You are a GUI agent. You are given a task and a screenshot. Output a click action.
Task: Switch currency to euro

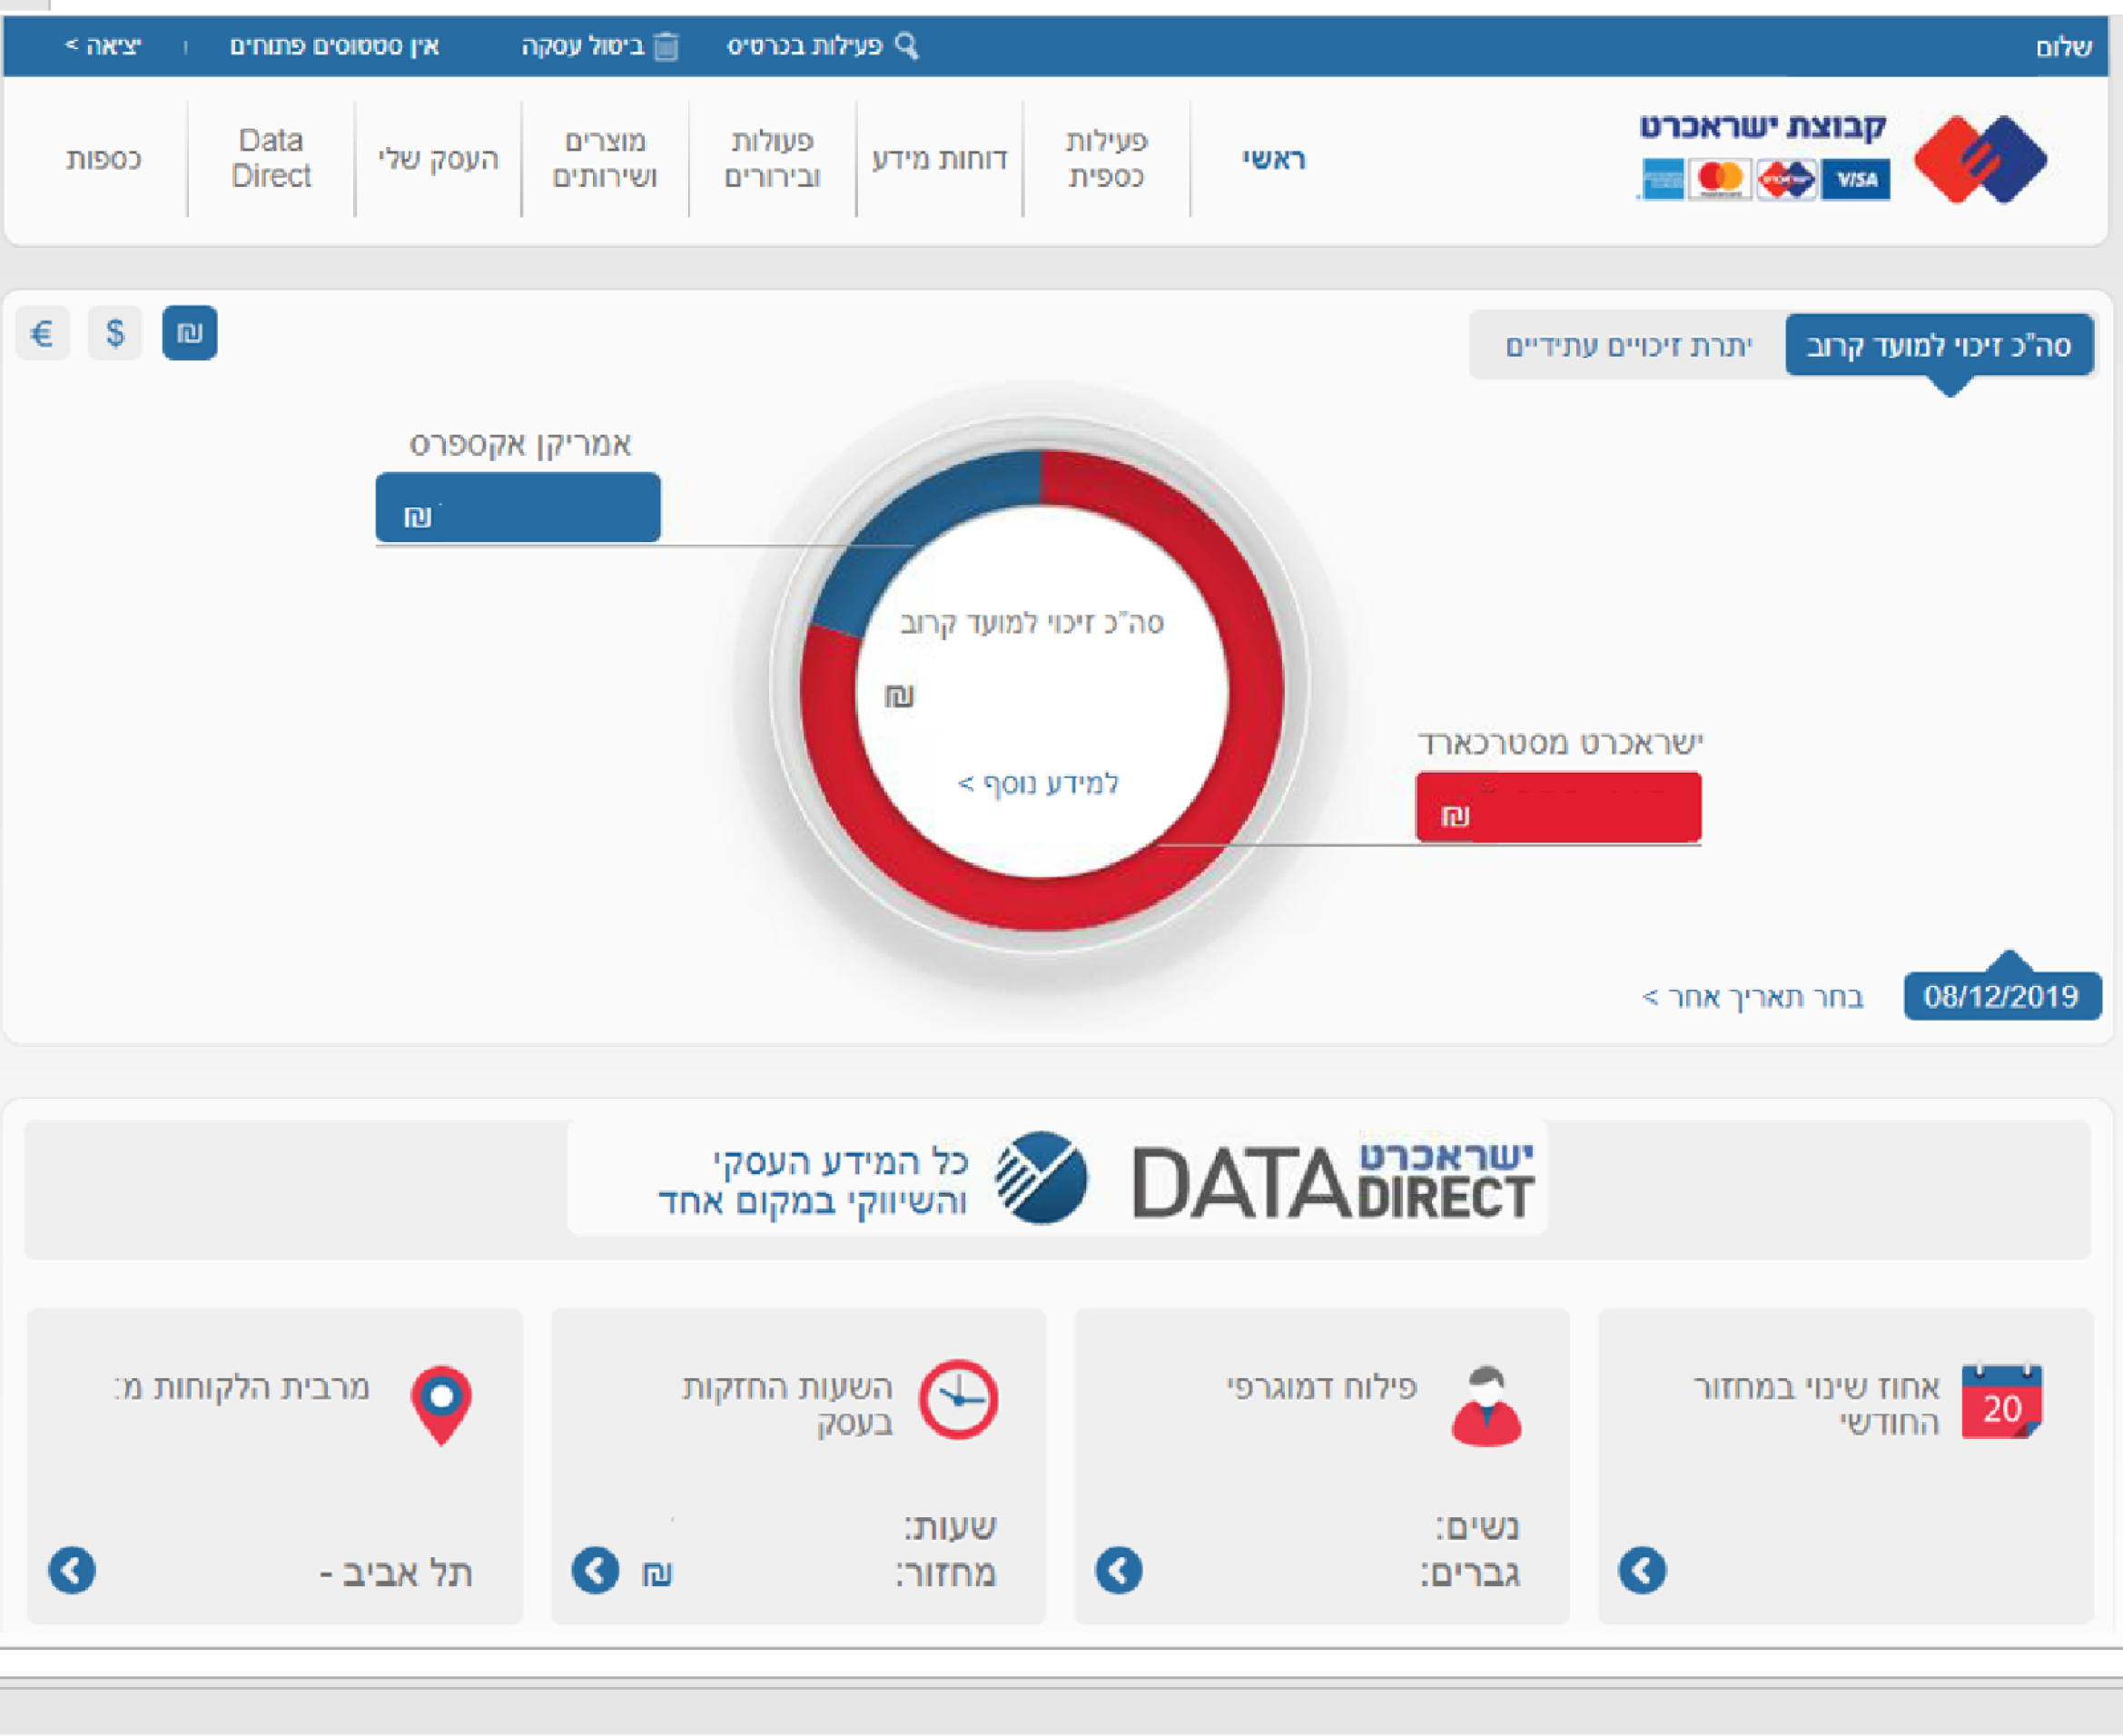42,333
